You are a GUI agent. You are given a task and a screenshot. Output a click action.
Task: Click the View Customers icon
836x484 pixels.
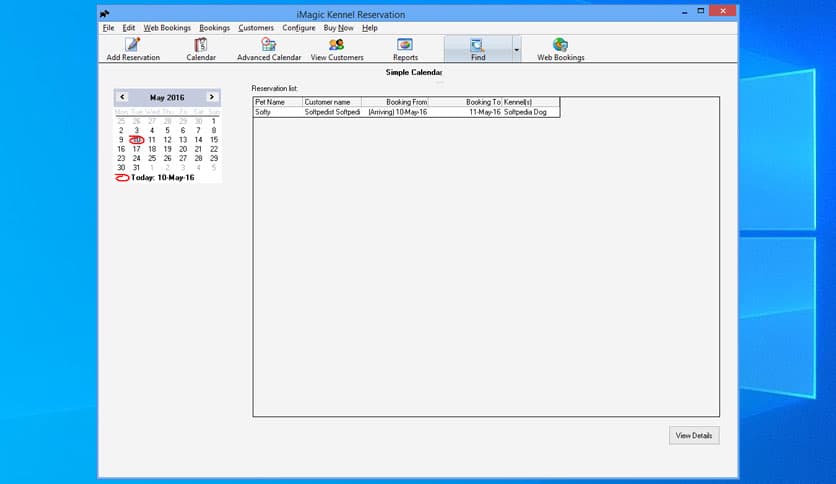point(337,49)
